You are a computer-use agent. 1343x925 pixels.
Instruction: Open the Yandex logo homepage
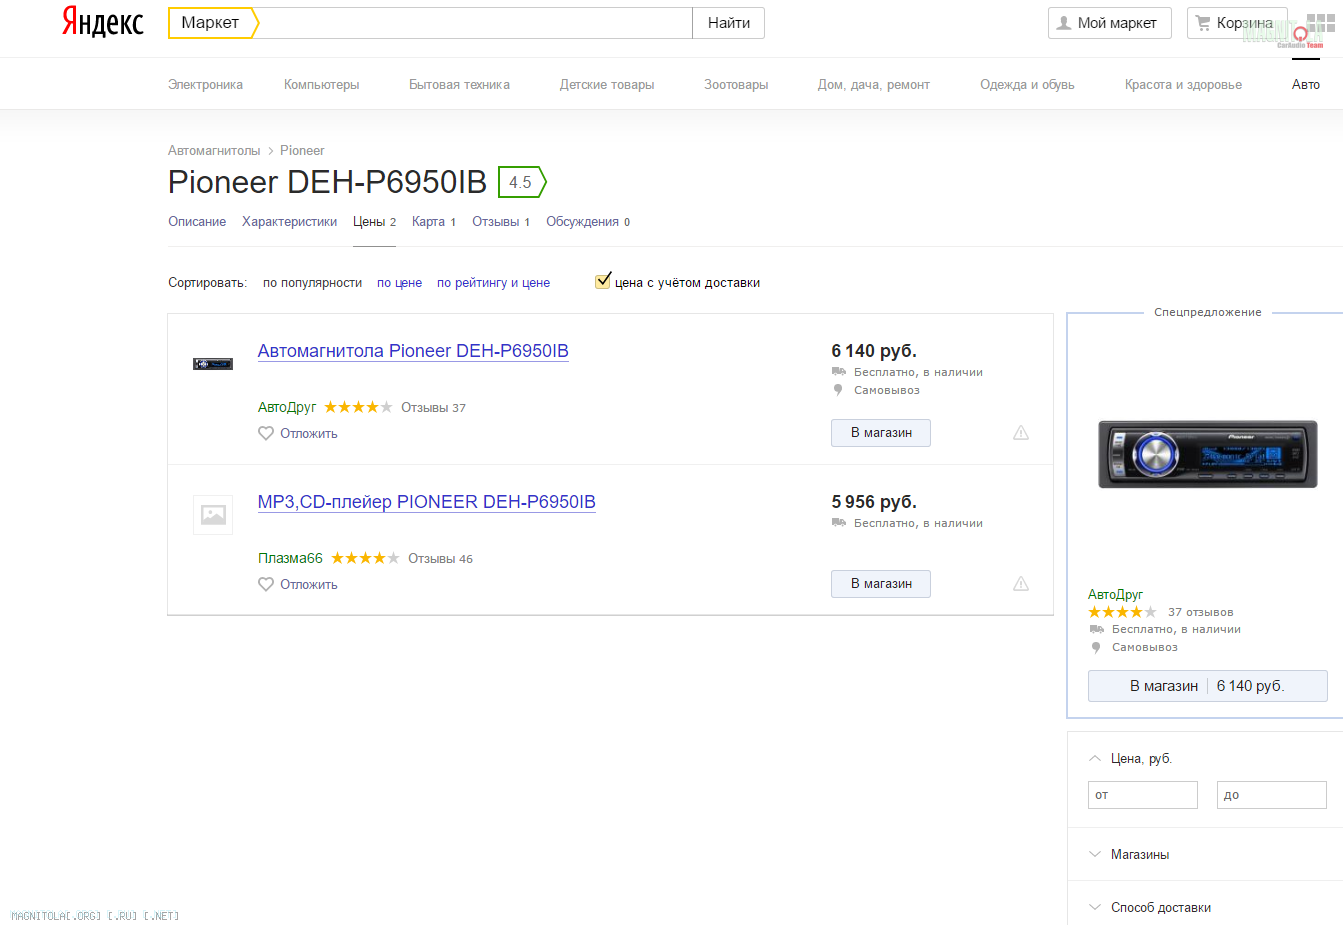[x=103, y=22]
